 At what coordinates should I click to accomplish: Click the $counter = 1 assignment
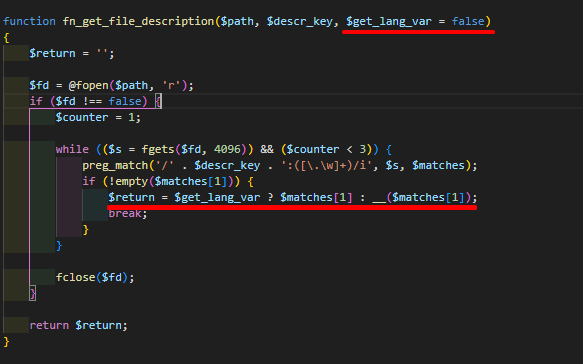(x=98, y=117)
